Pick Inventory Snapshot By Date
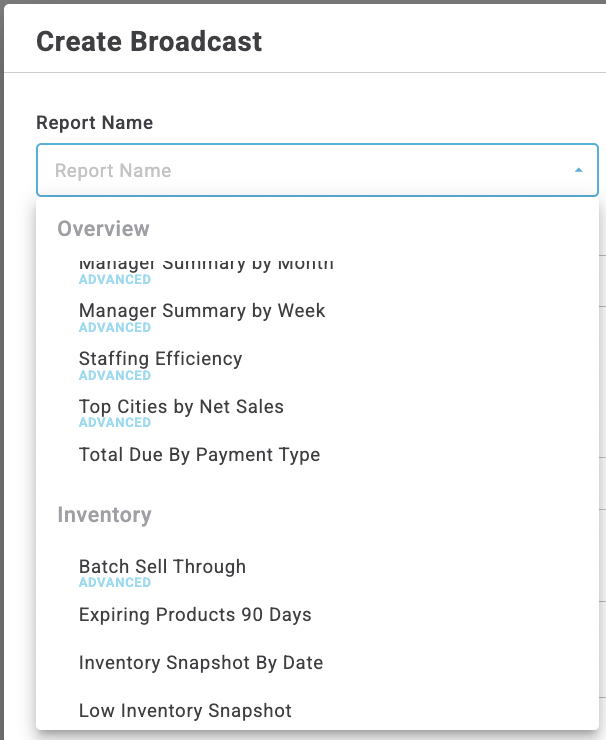This screenshot has height=740, width=606. coord(201,663)
